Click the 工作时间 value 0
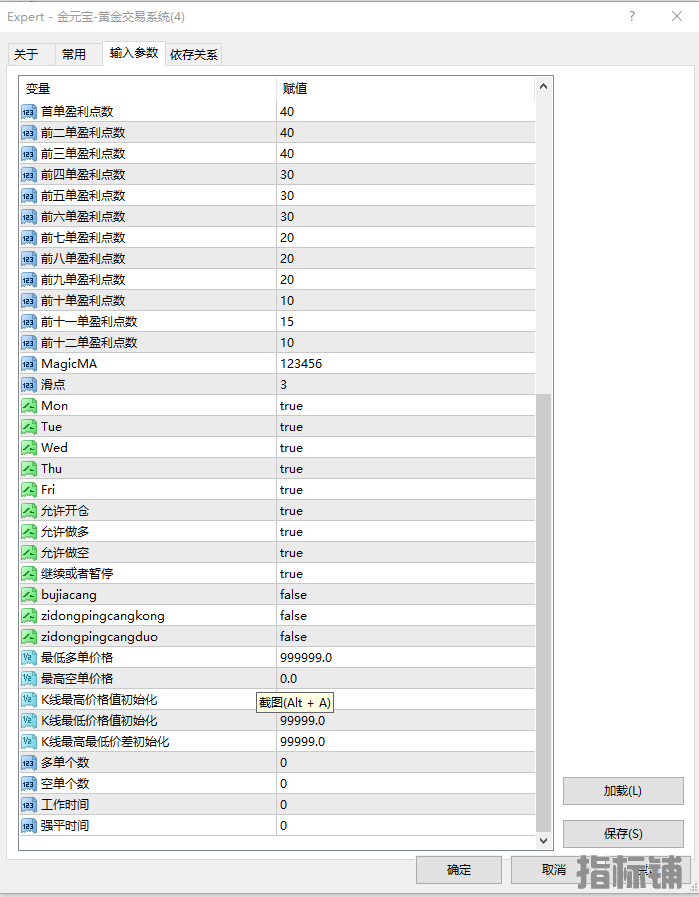The width and height of the screenshot is (699, 897). click(283, 804)
